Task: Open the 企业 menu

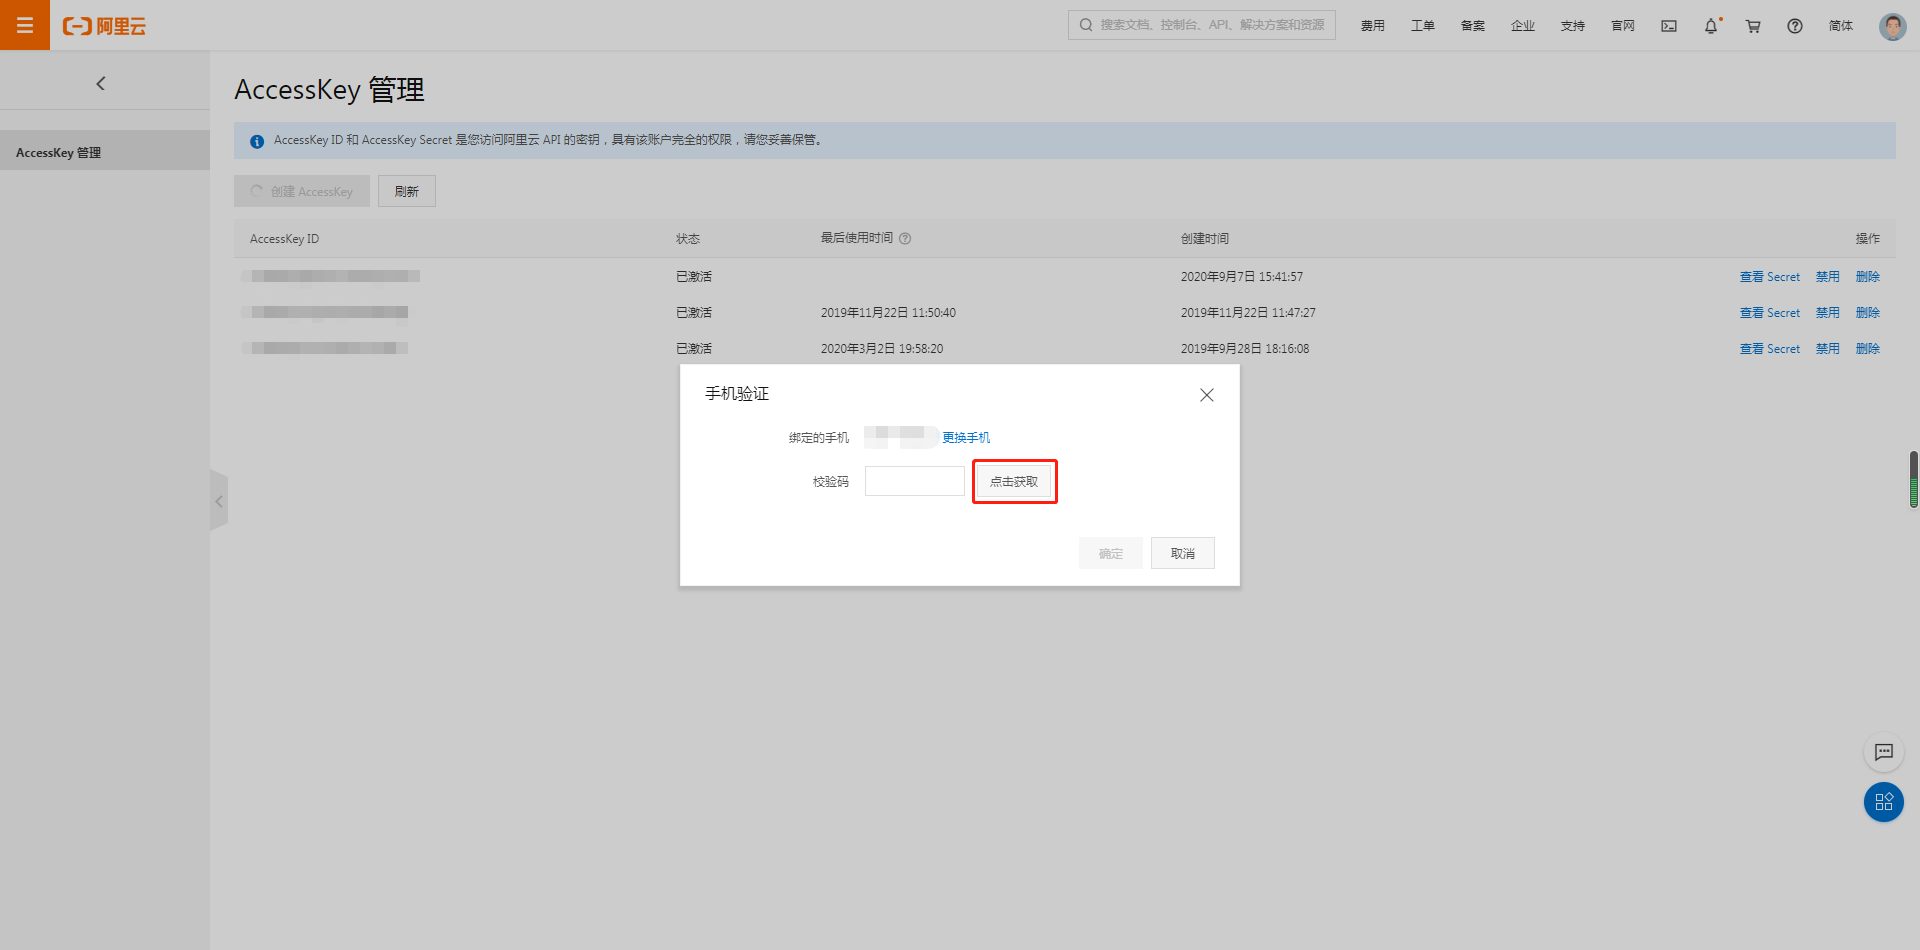Action: click(1523, 26)
